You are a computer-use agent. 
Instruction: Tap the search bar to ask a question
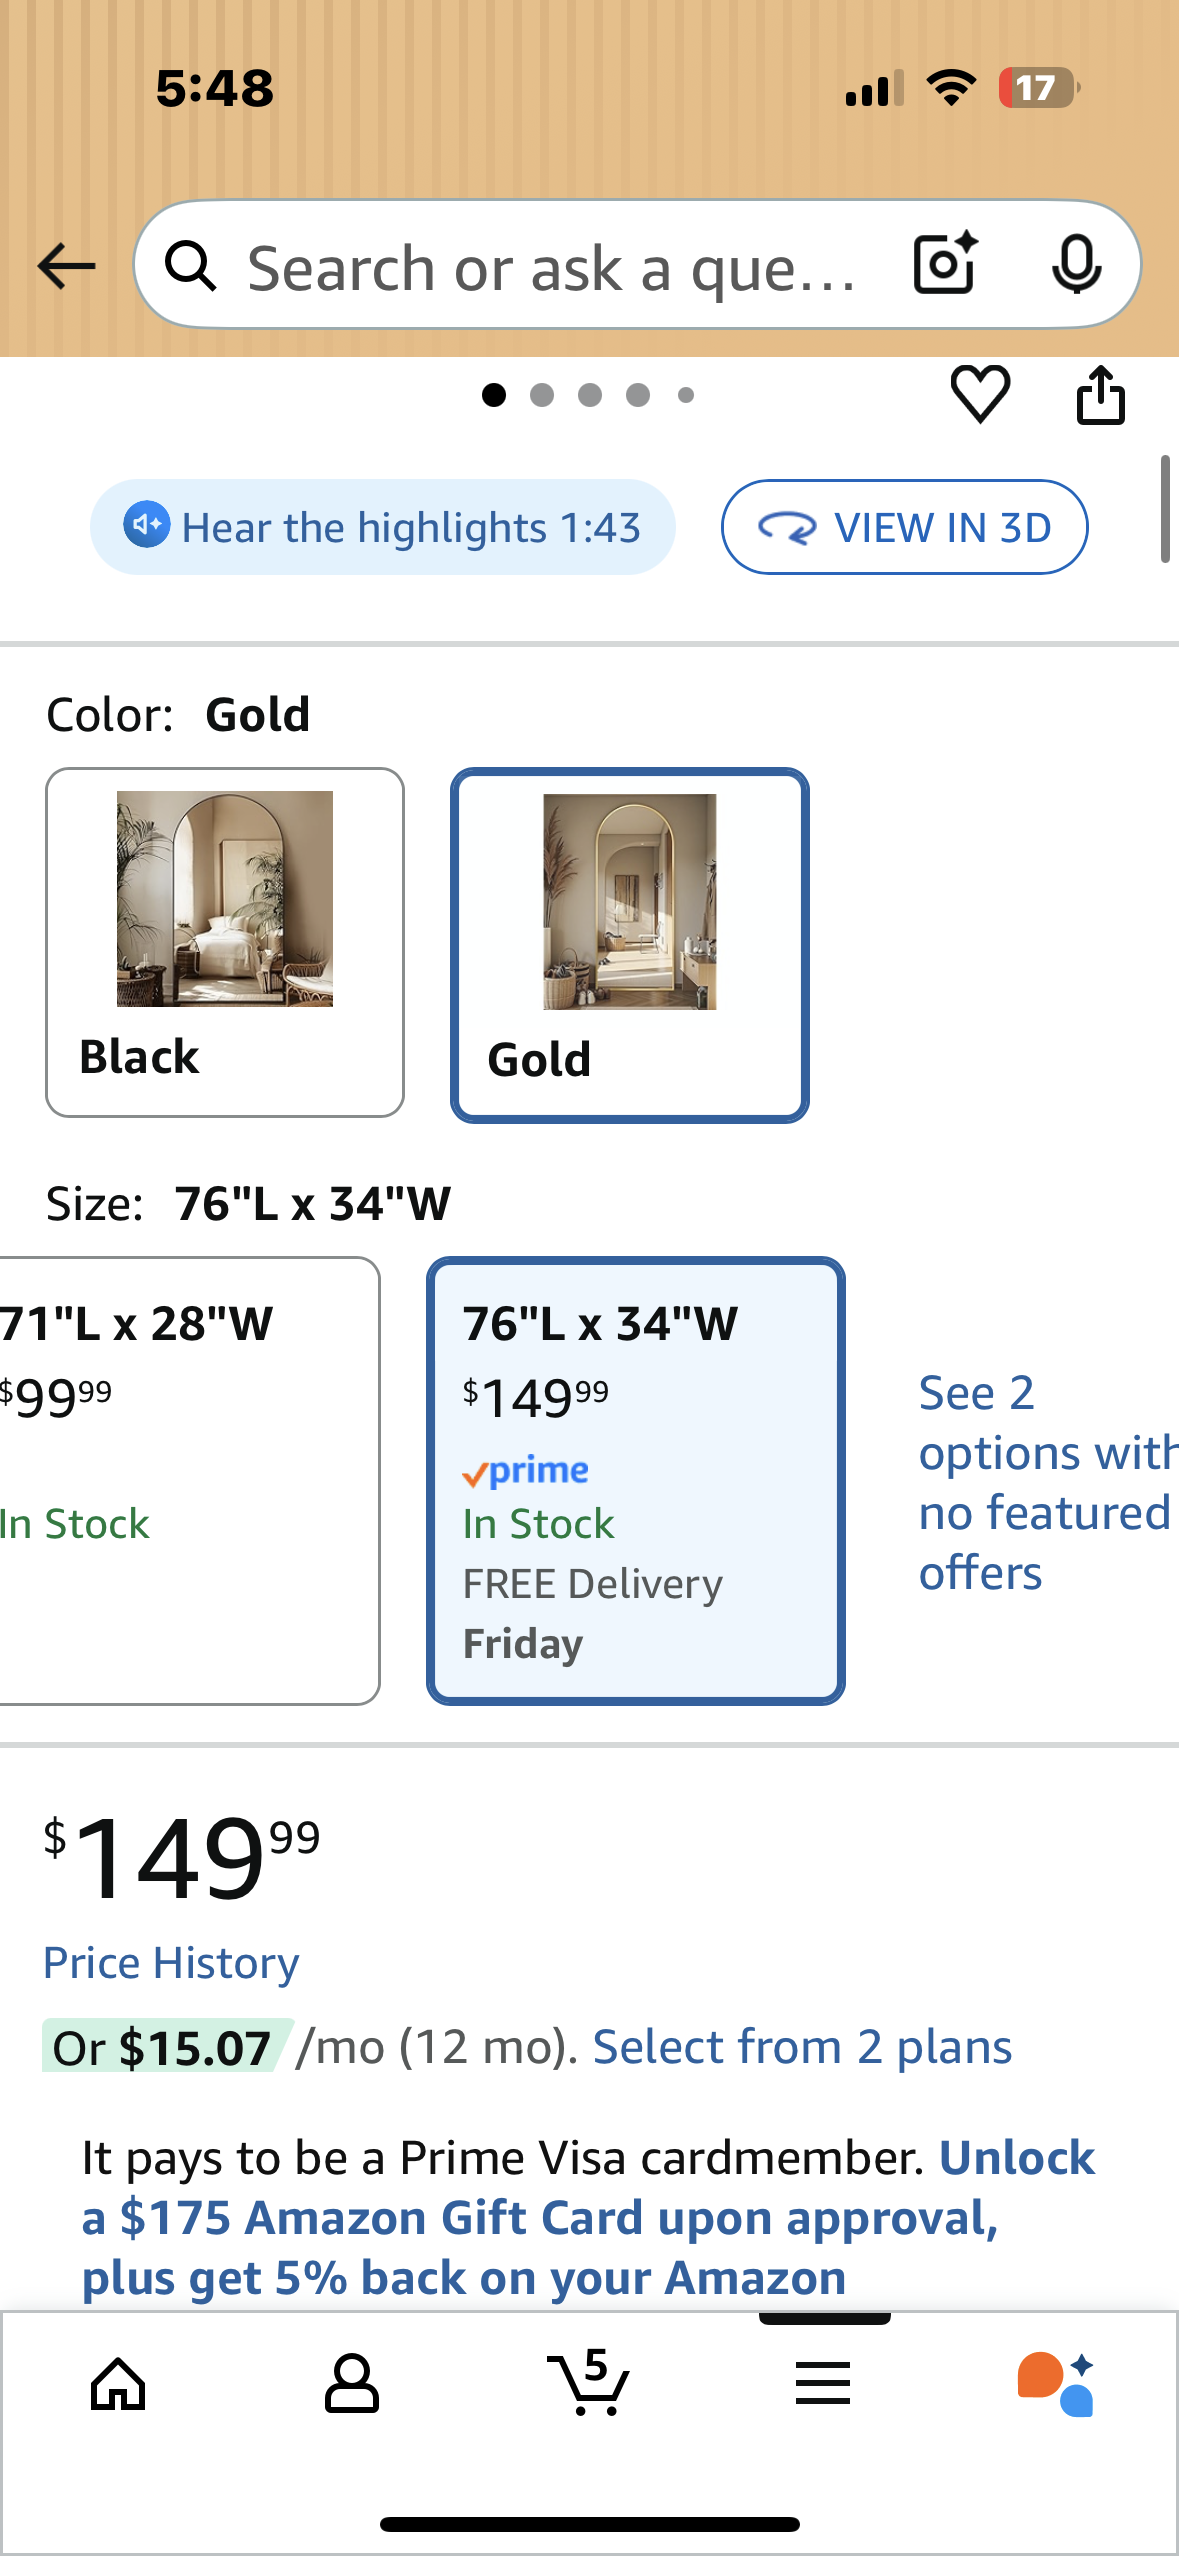coord(550,265)
